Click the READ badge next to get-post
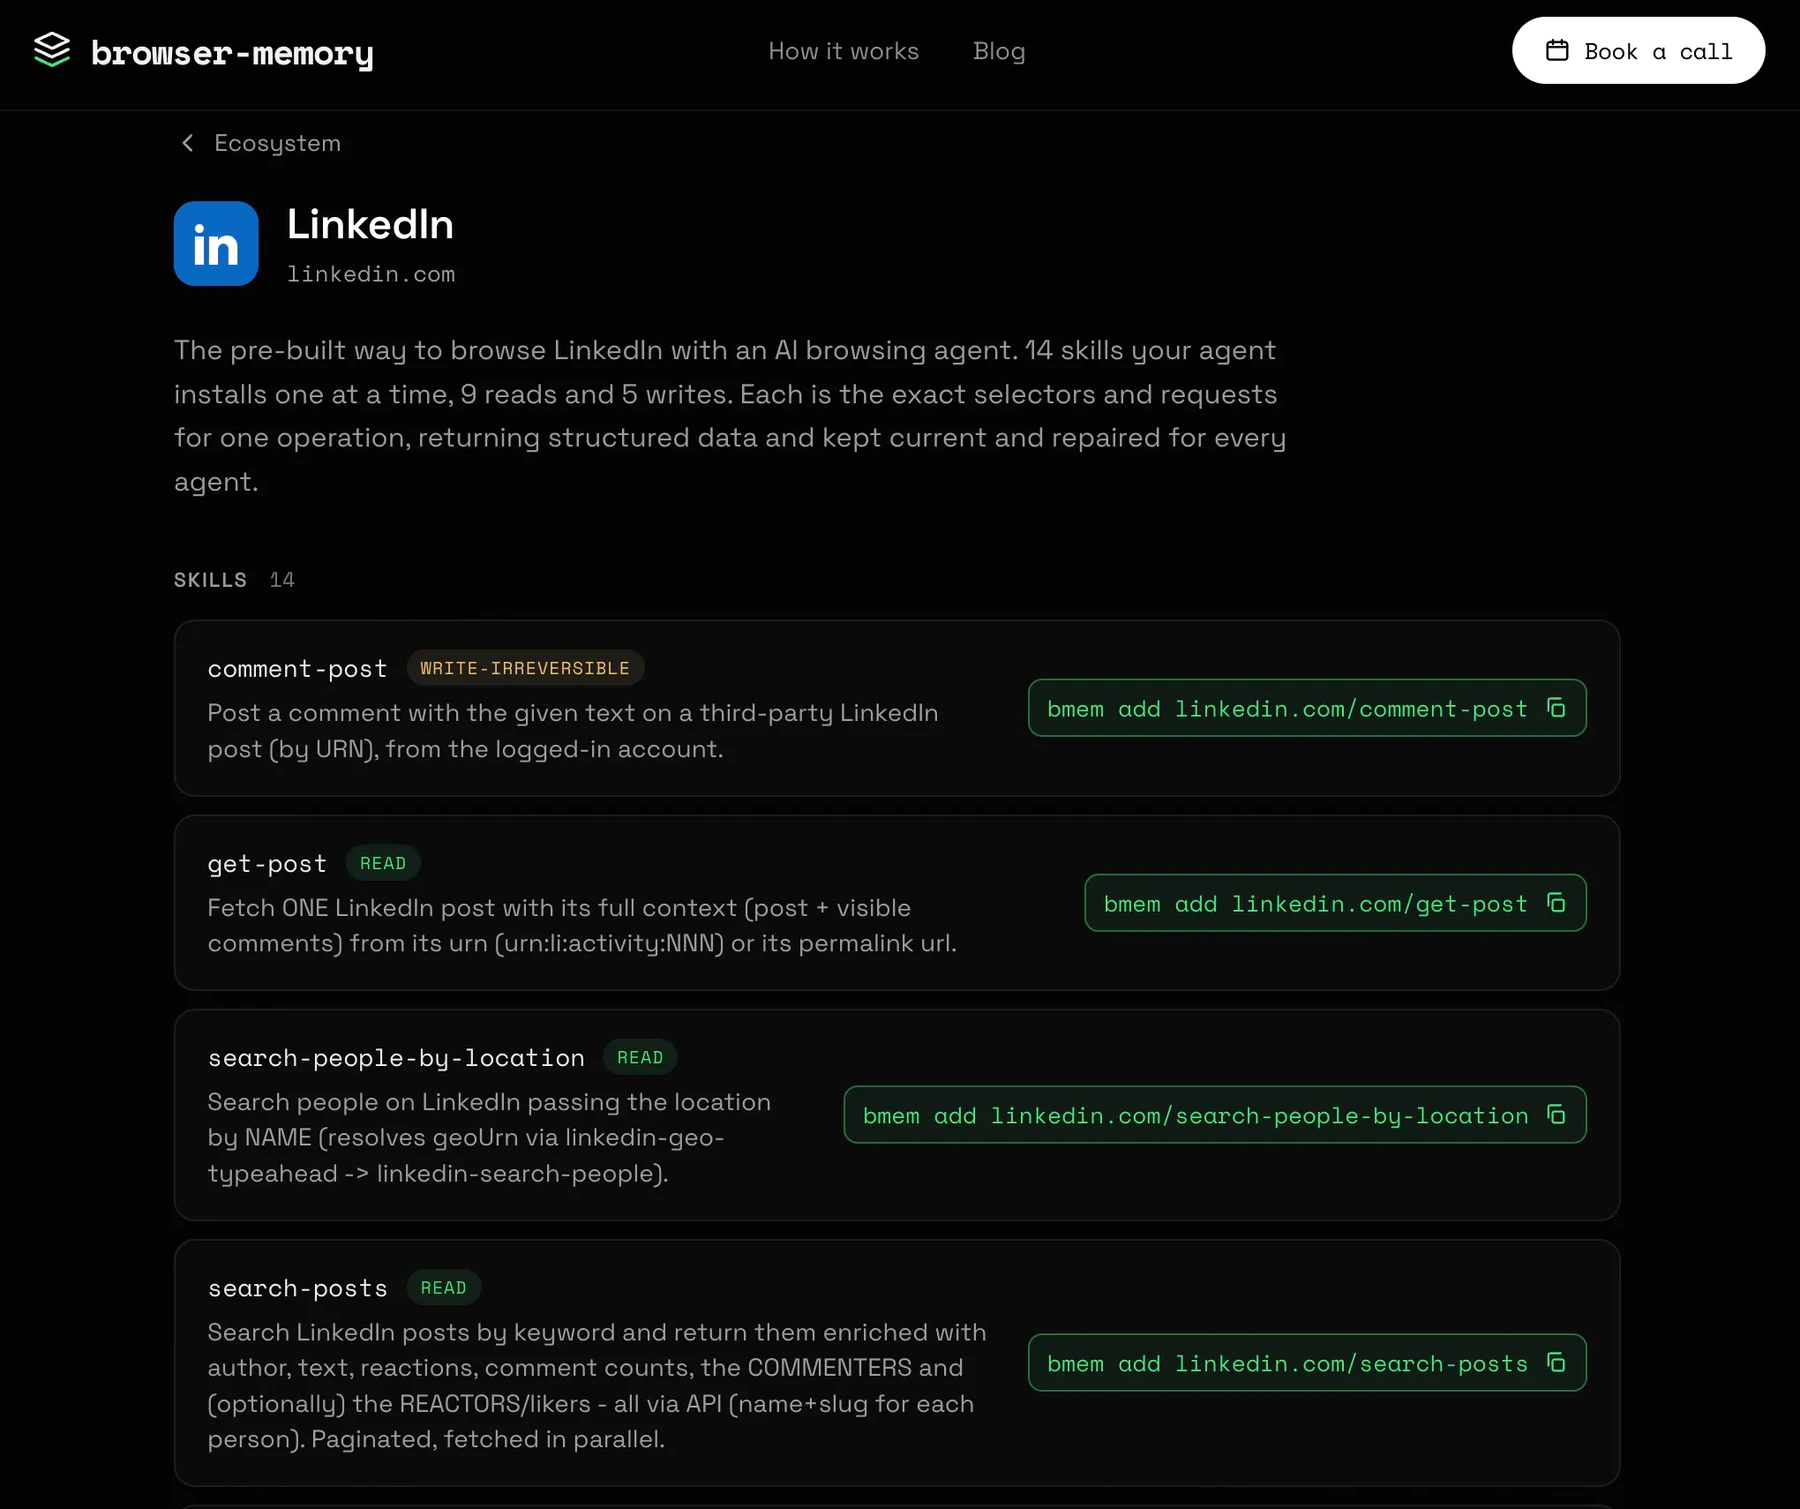This screenshot has width=1800, height=1509. pos(383,863)
